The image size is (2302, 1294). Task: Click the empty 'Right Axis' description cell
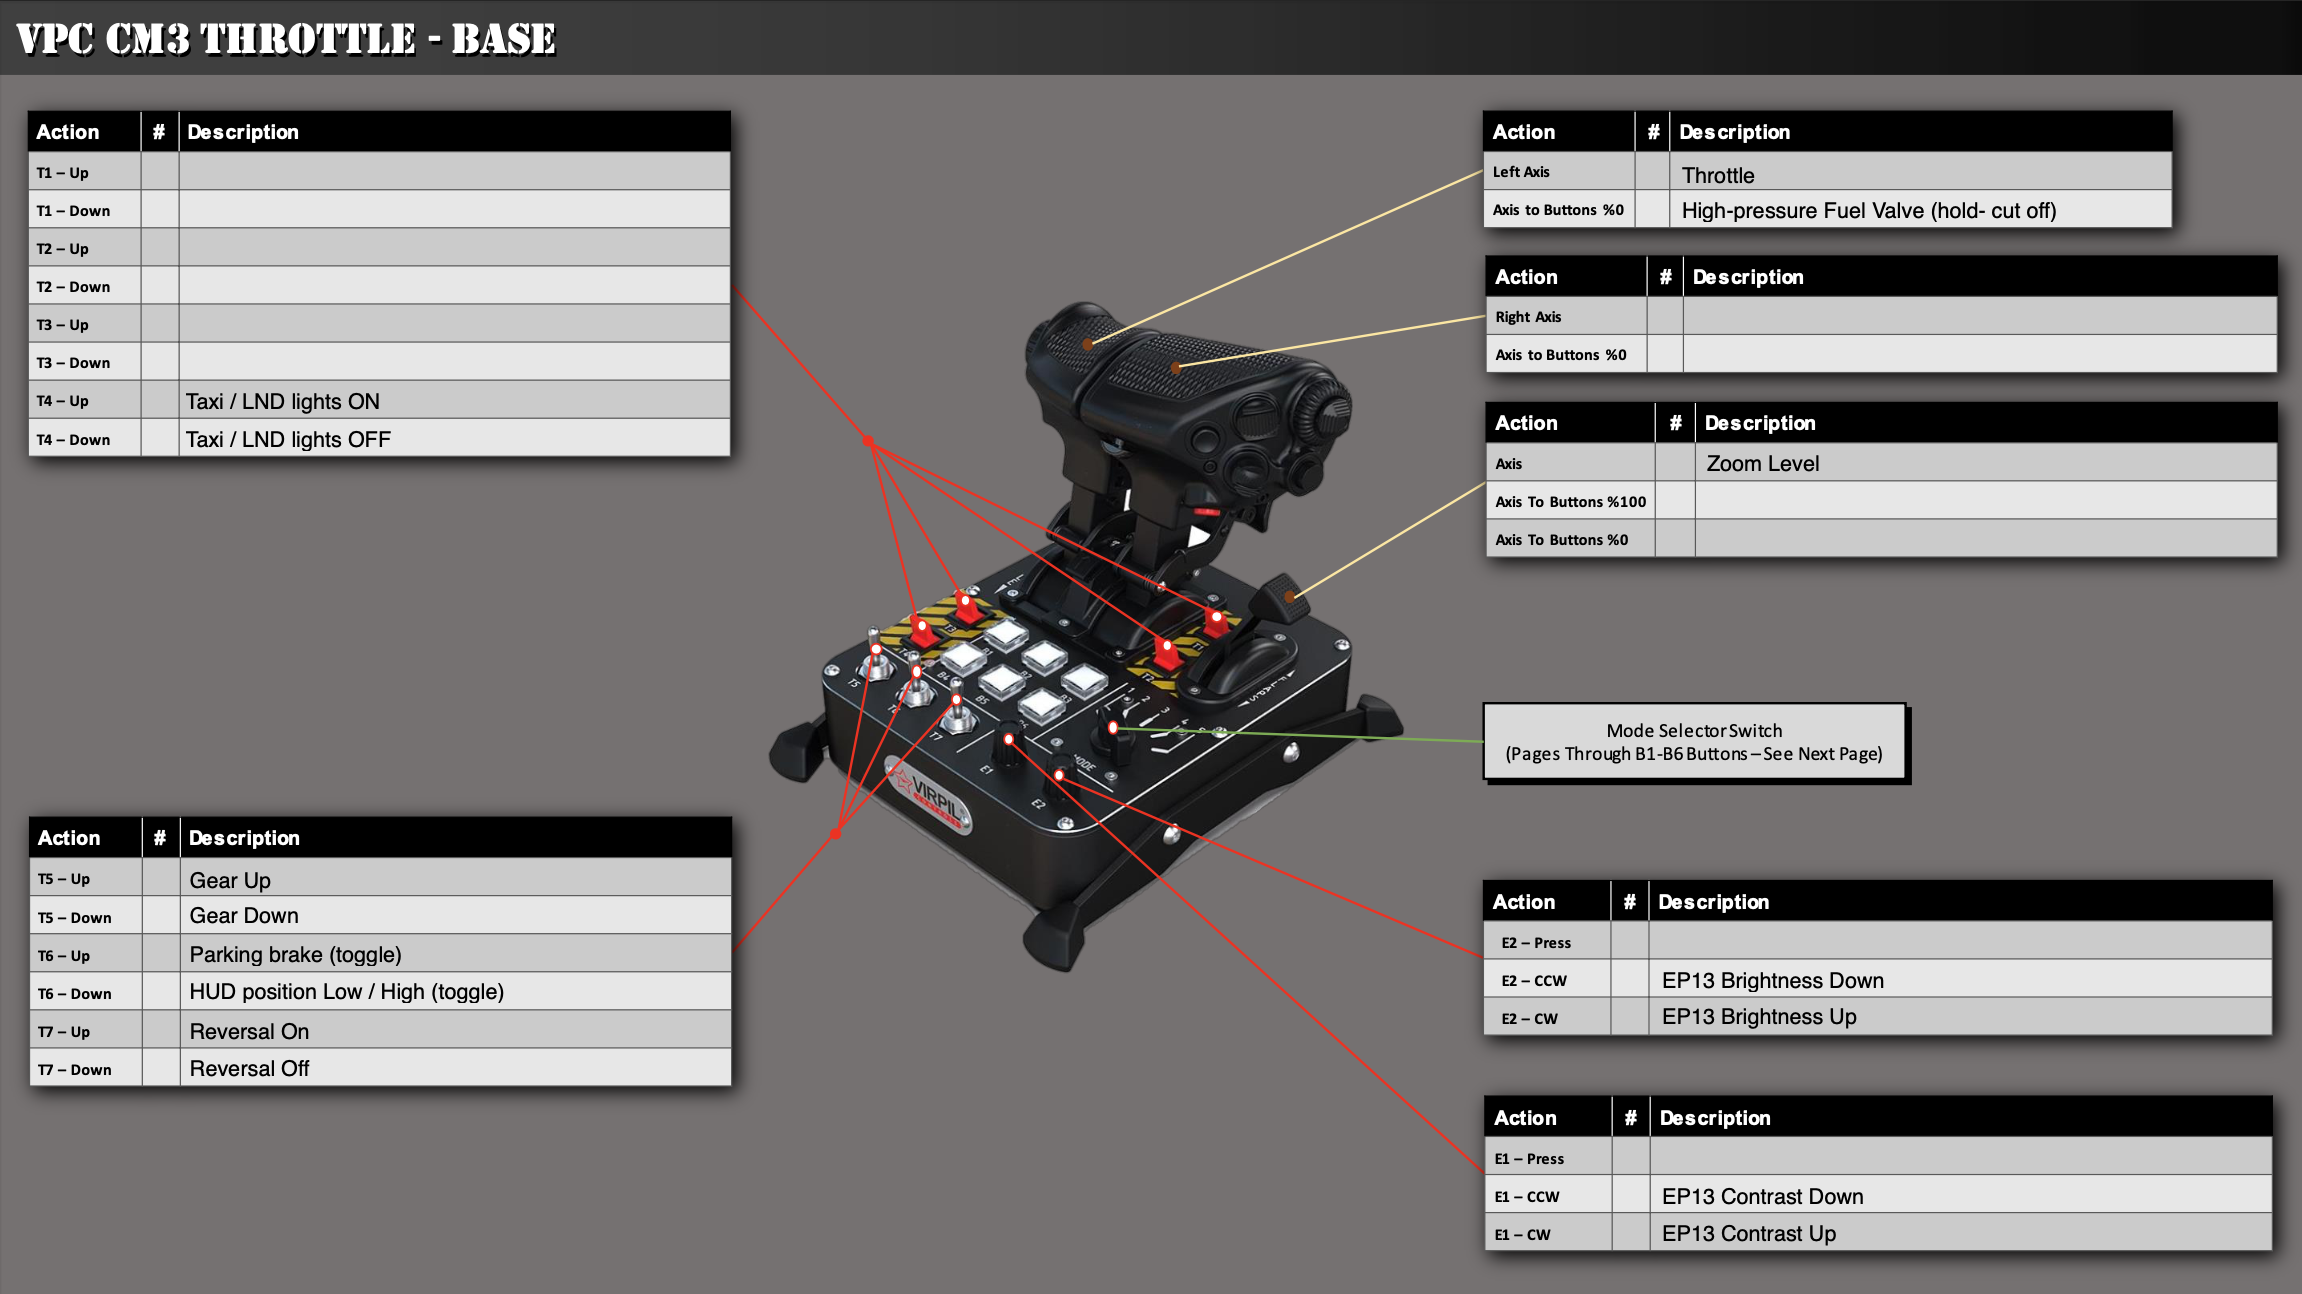point(1978,316)
